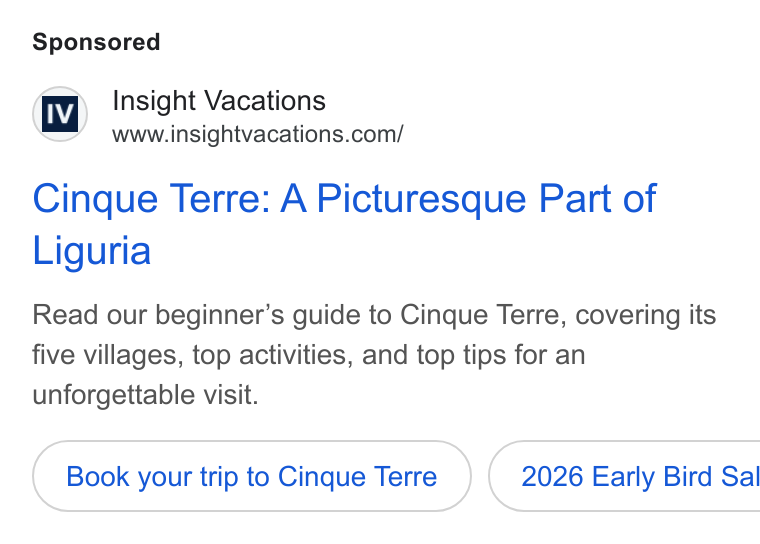The height and width of the screenshot is (544, 760).
Task: Click 'Vacations' in the advertiser name
Action: (x=265, y=101)
